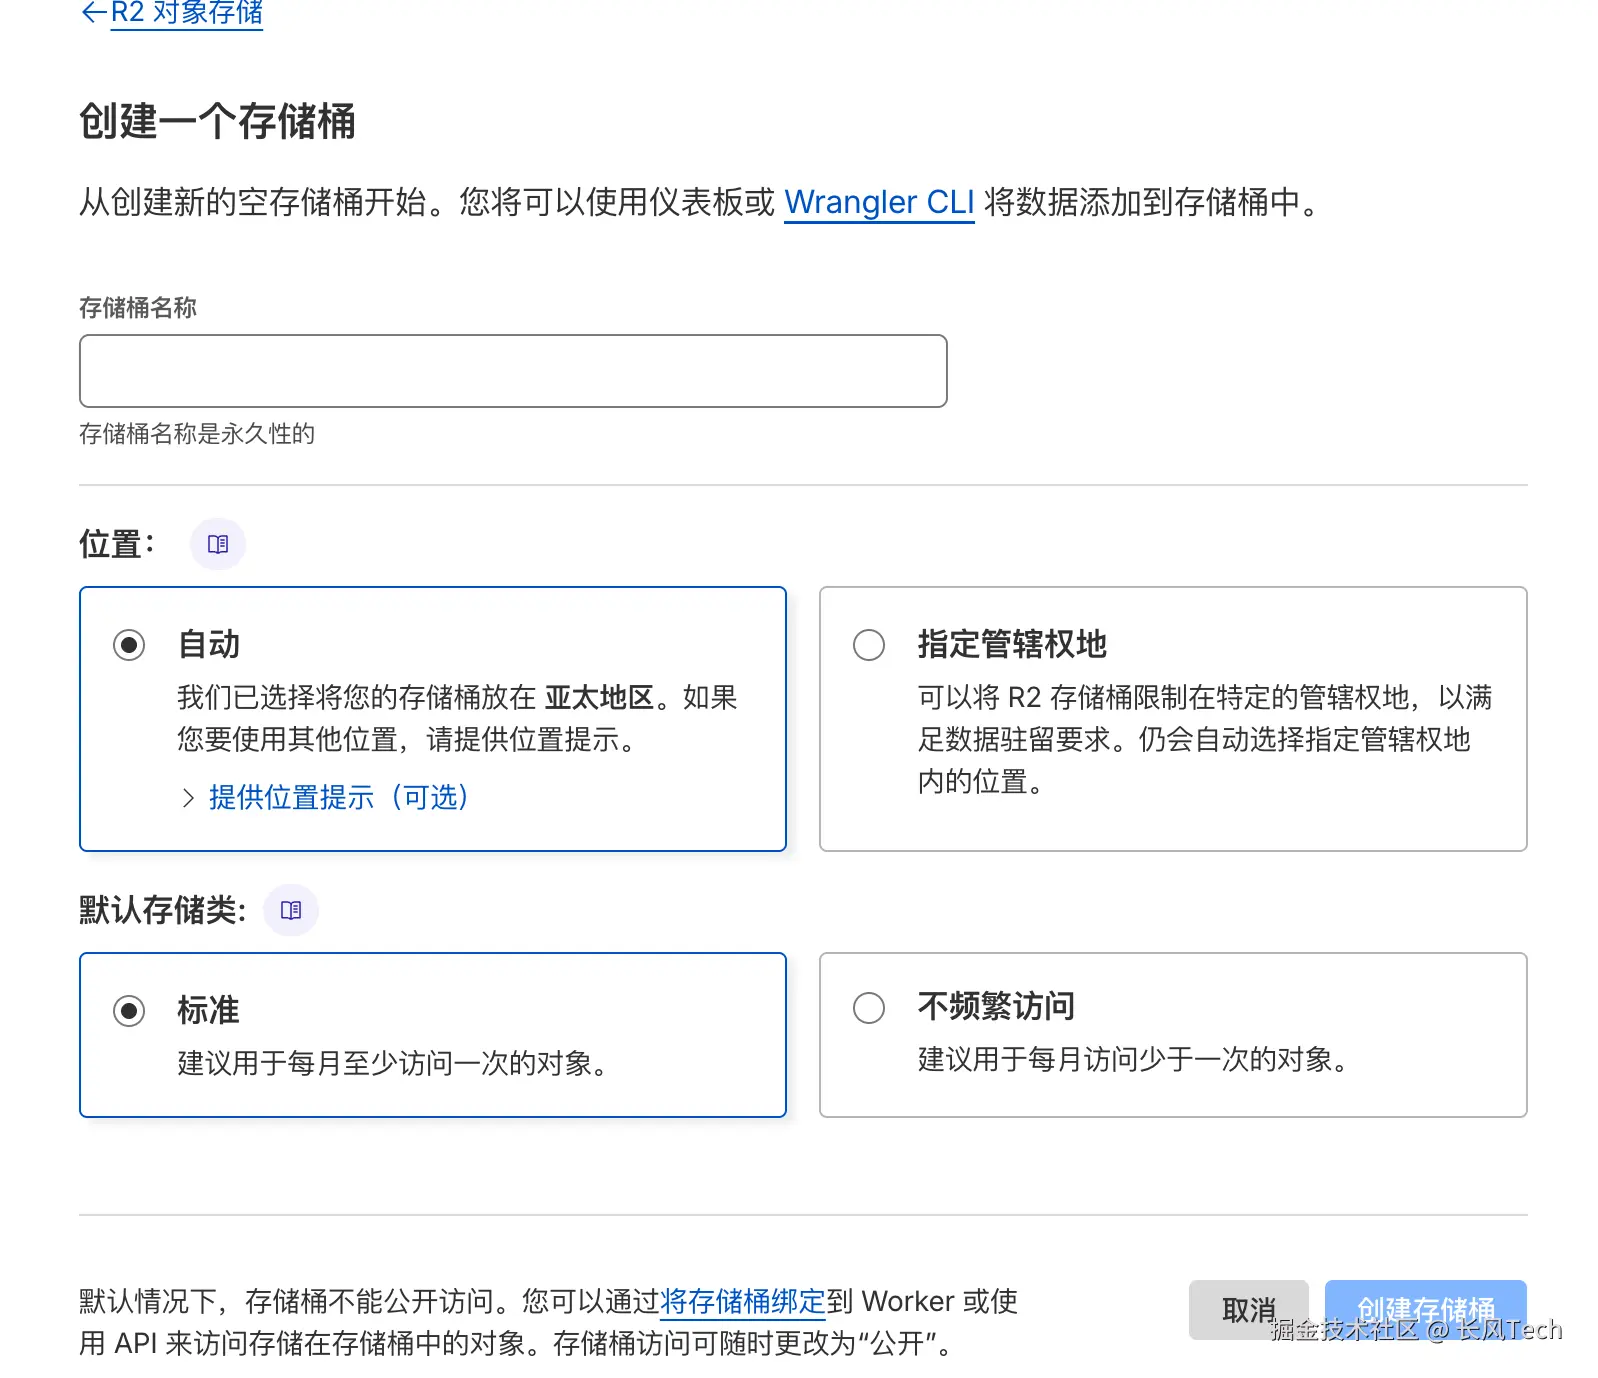Click the 自动 option card title
The width and height of the screenshot is (1598, 1378).
click(x=209, y=645)
